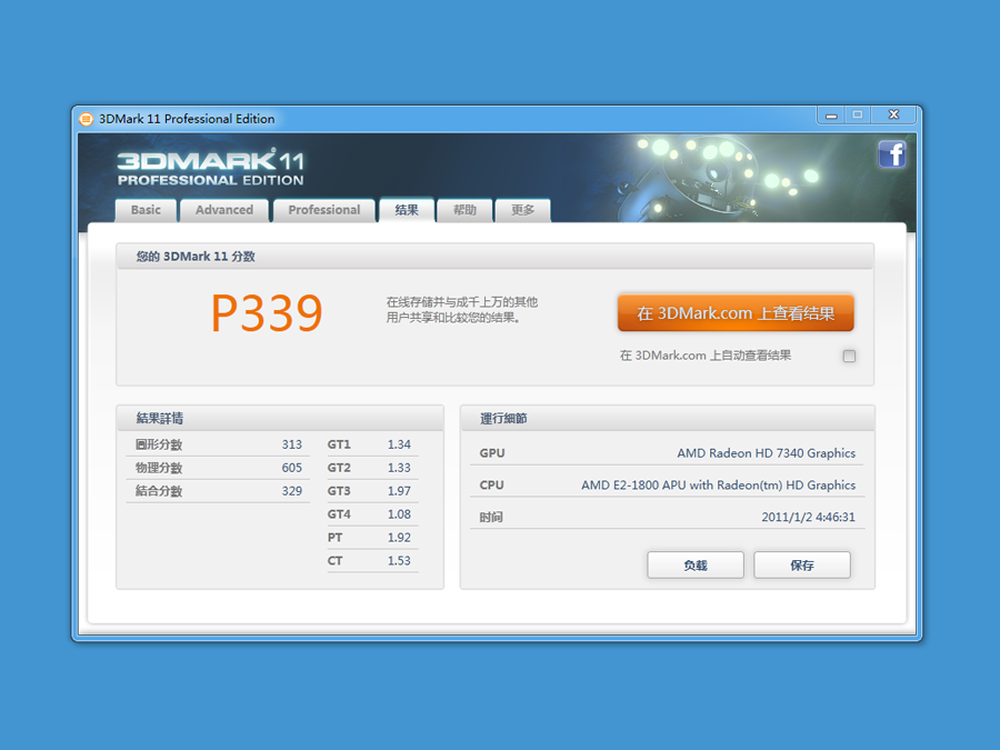Click the title bar text 3DMark 11 Professional Edition
This screenshot has width=1000, height=750.
tap(187, 119)
